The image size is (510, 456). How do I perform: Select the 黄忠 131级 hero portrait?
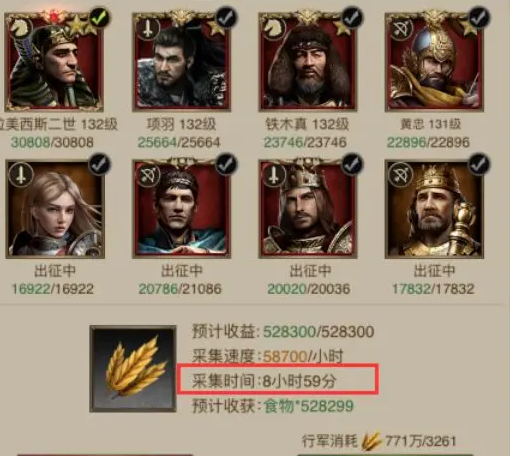(x=434, y=61)
